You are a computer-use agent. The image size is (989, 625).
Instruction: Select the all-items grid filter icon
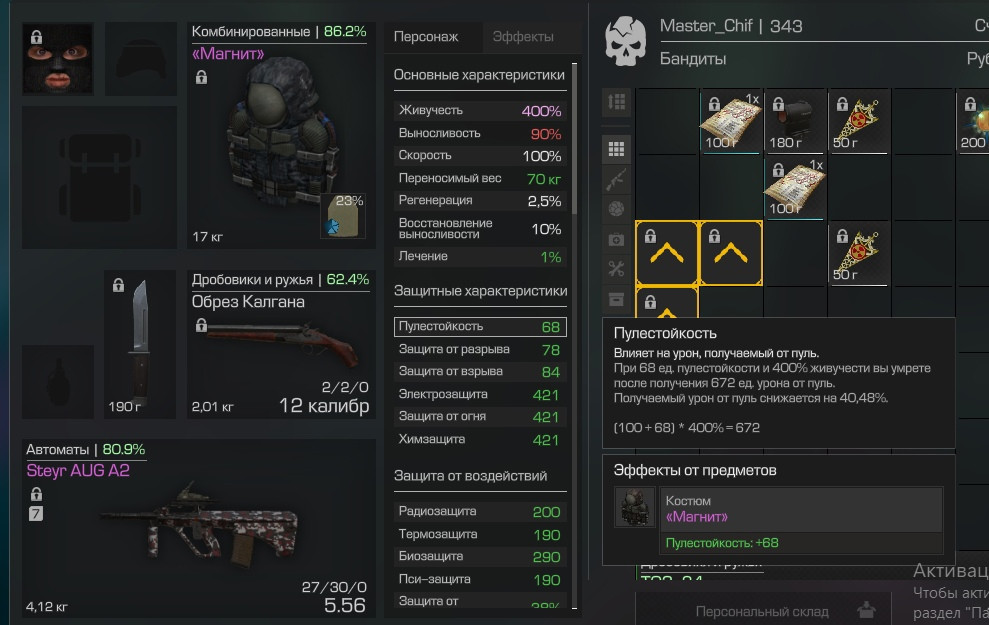tap(616, 149)
